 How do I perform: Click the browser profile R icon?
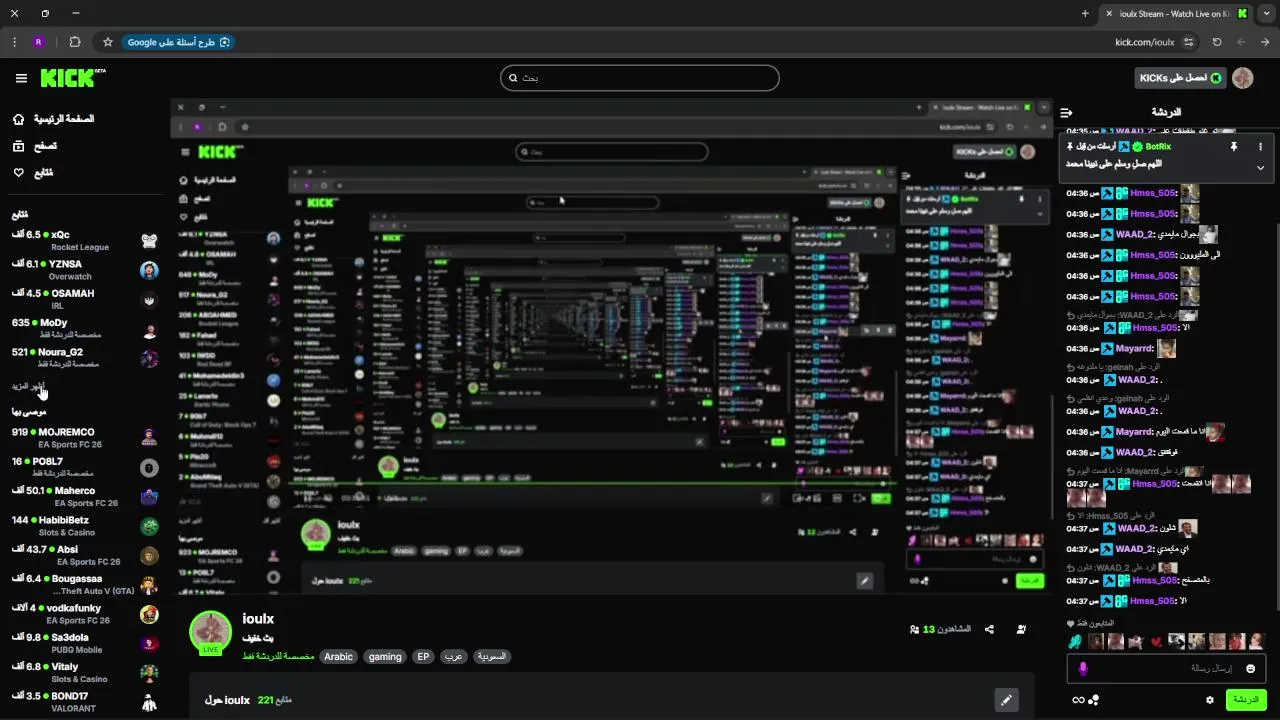pyautogui.click(x=39, y=42)
